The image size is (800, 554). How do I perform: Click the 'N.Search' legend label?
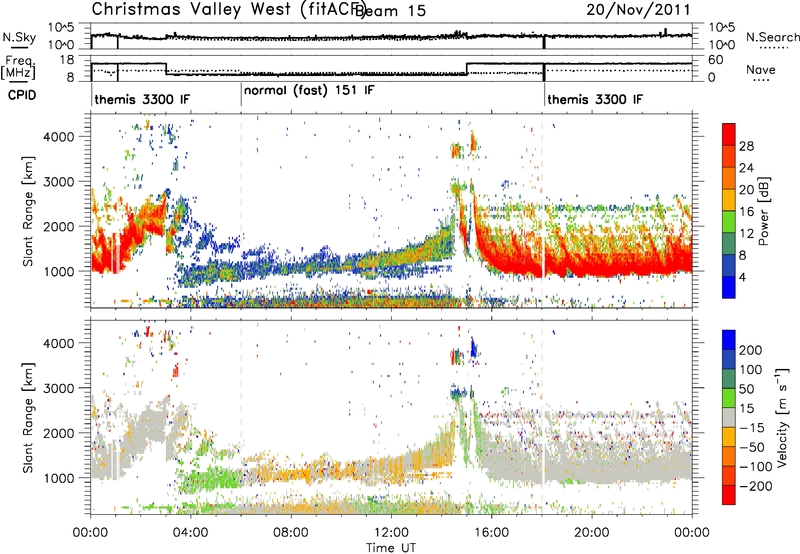(x=773, y=37)
